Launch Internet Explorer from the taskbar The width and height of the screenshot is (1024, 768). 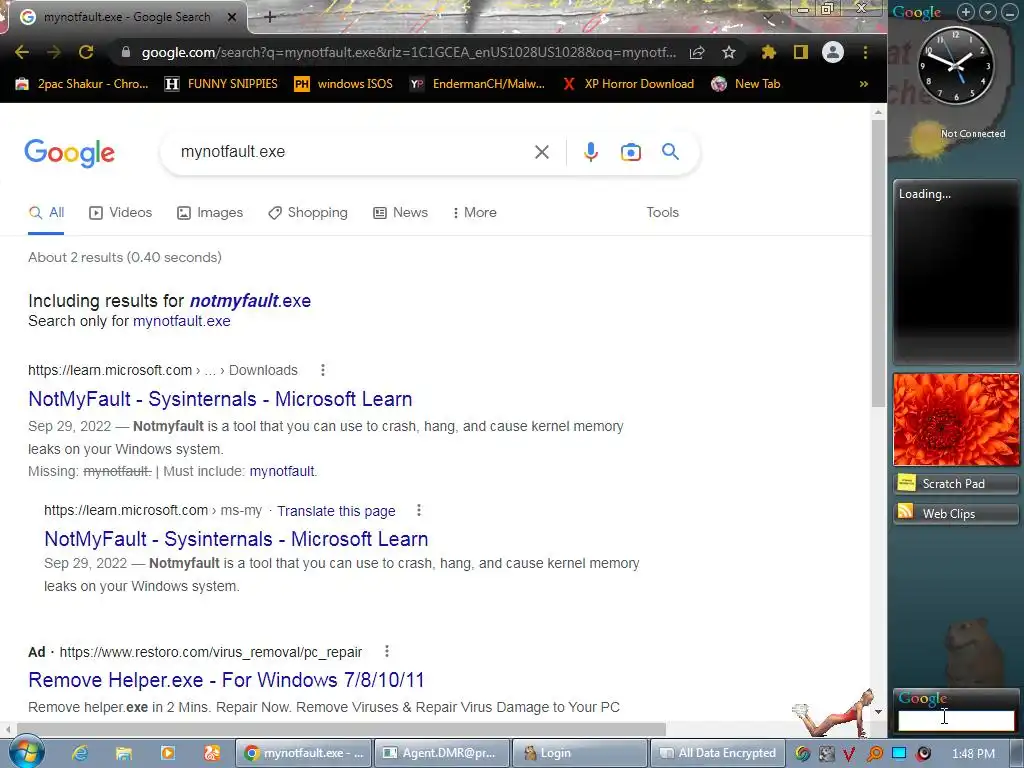pos(80,753)
